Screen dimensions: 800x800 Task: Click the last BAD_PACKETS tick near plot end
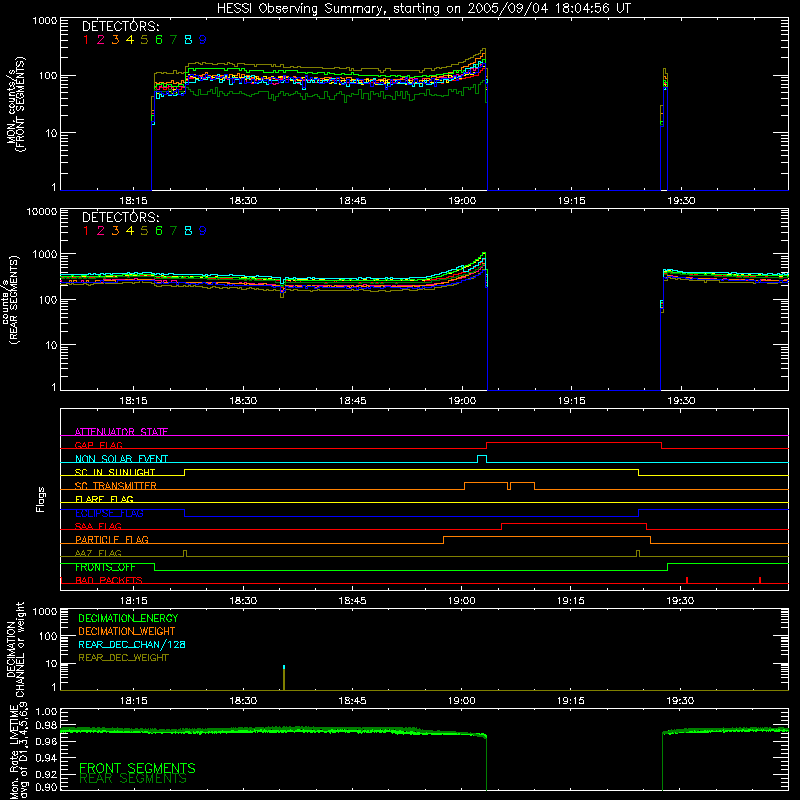760,580
